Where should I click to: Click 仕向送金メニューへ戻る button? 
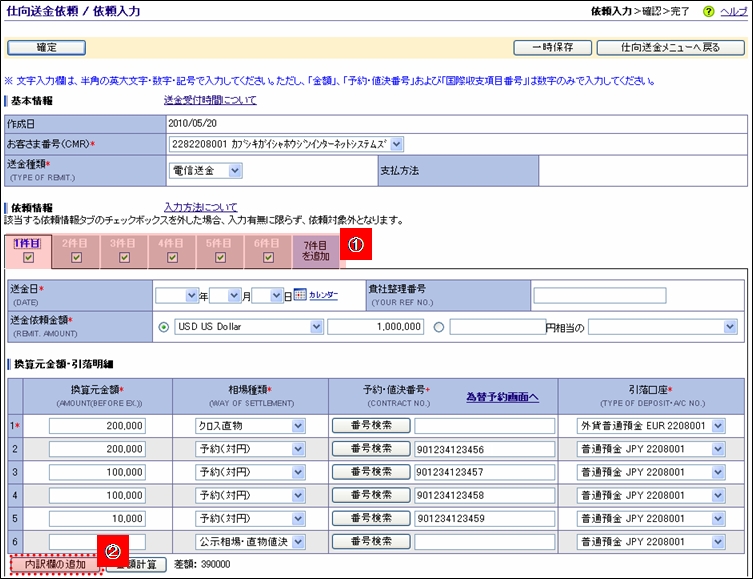(x=670, y=48)
